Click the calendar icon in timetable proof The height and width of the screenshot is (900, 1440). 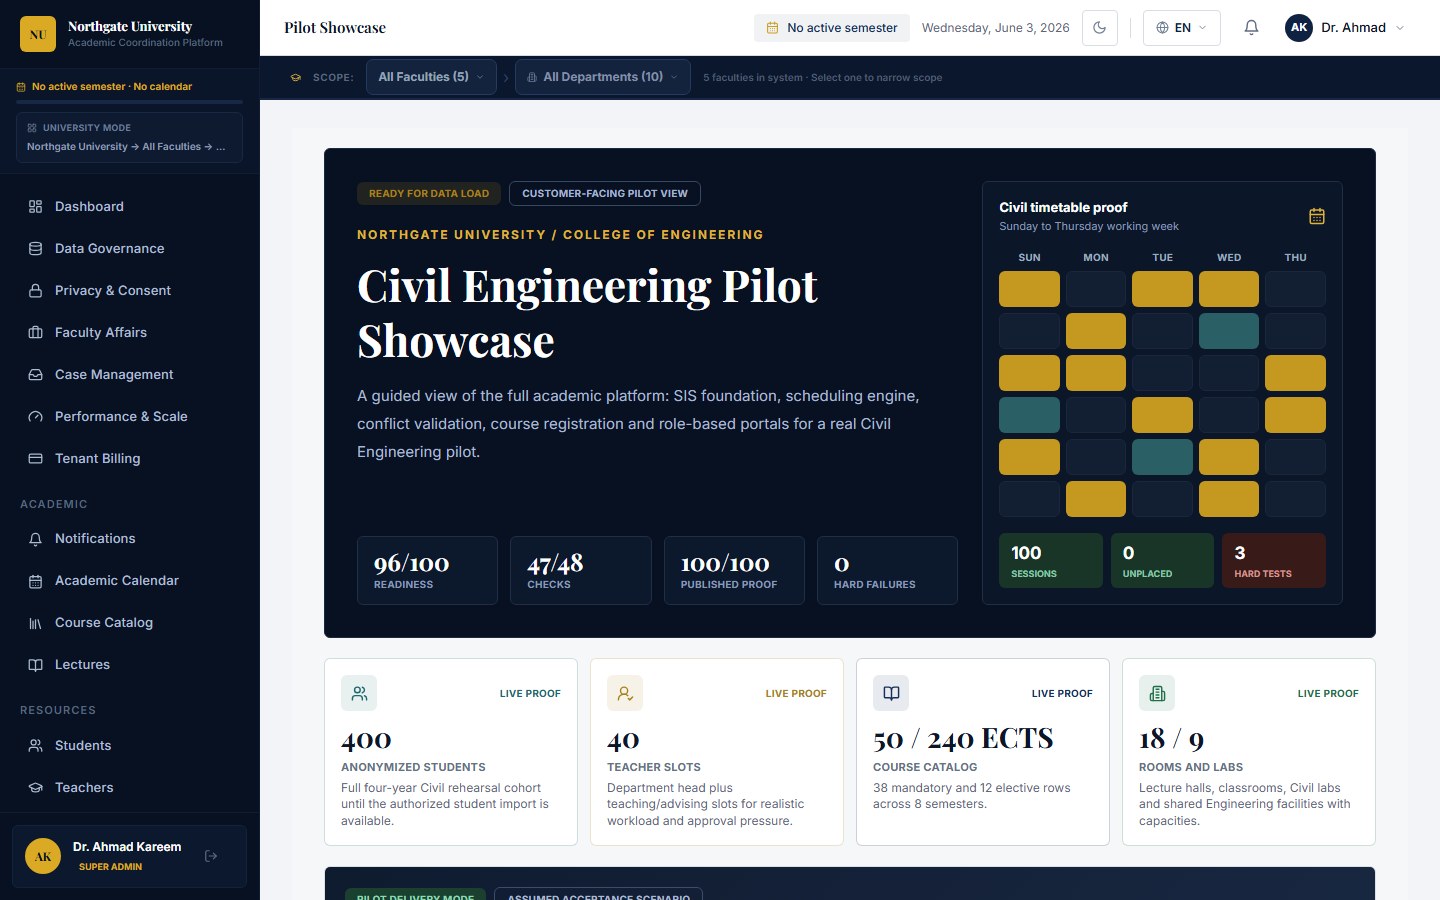pyautogui.click(x=1317, y=216)
